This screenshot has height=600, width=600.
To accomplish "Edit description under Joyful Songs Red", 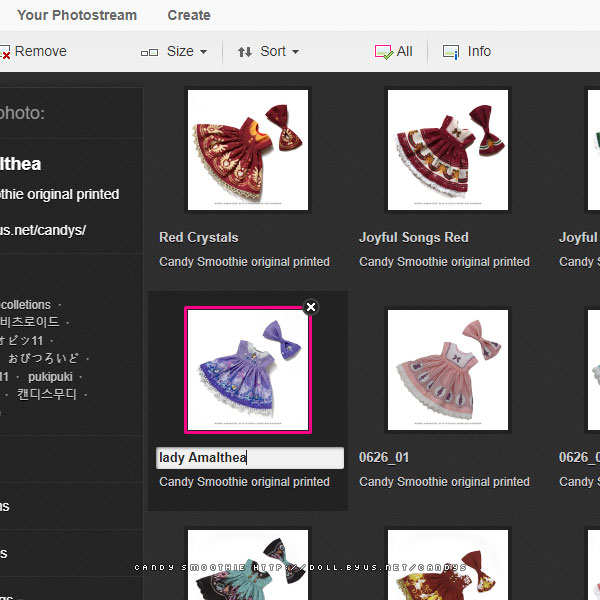I will click(x=444, y=262).
